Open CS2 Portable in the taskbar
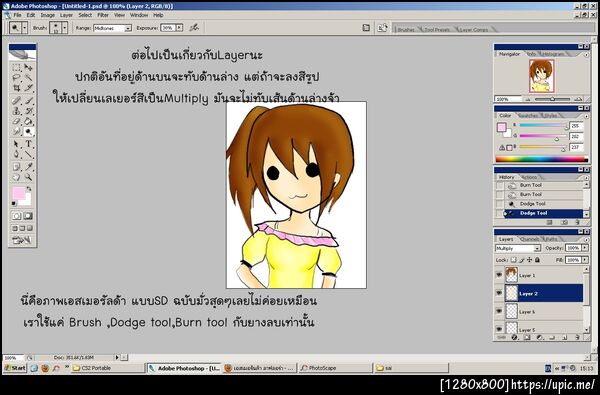Image resolution: width=600 pixels, height=395 pixels. [107, 368]
